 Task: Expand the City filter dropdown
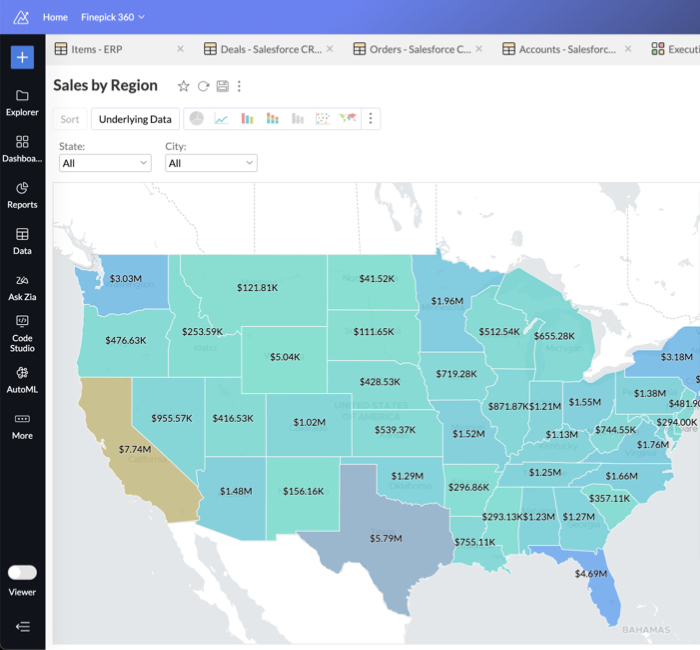tap(211, 163)
